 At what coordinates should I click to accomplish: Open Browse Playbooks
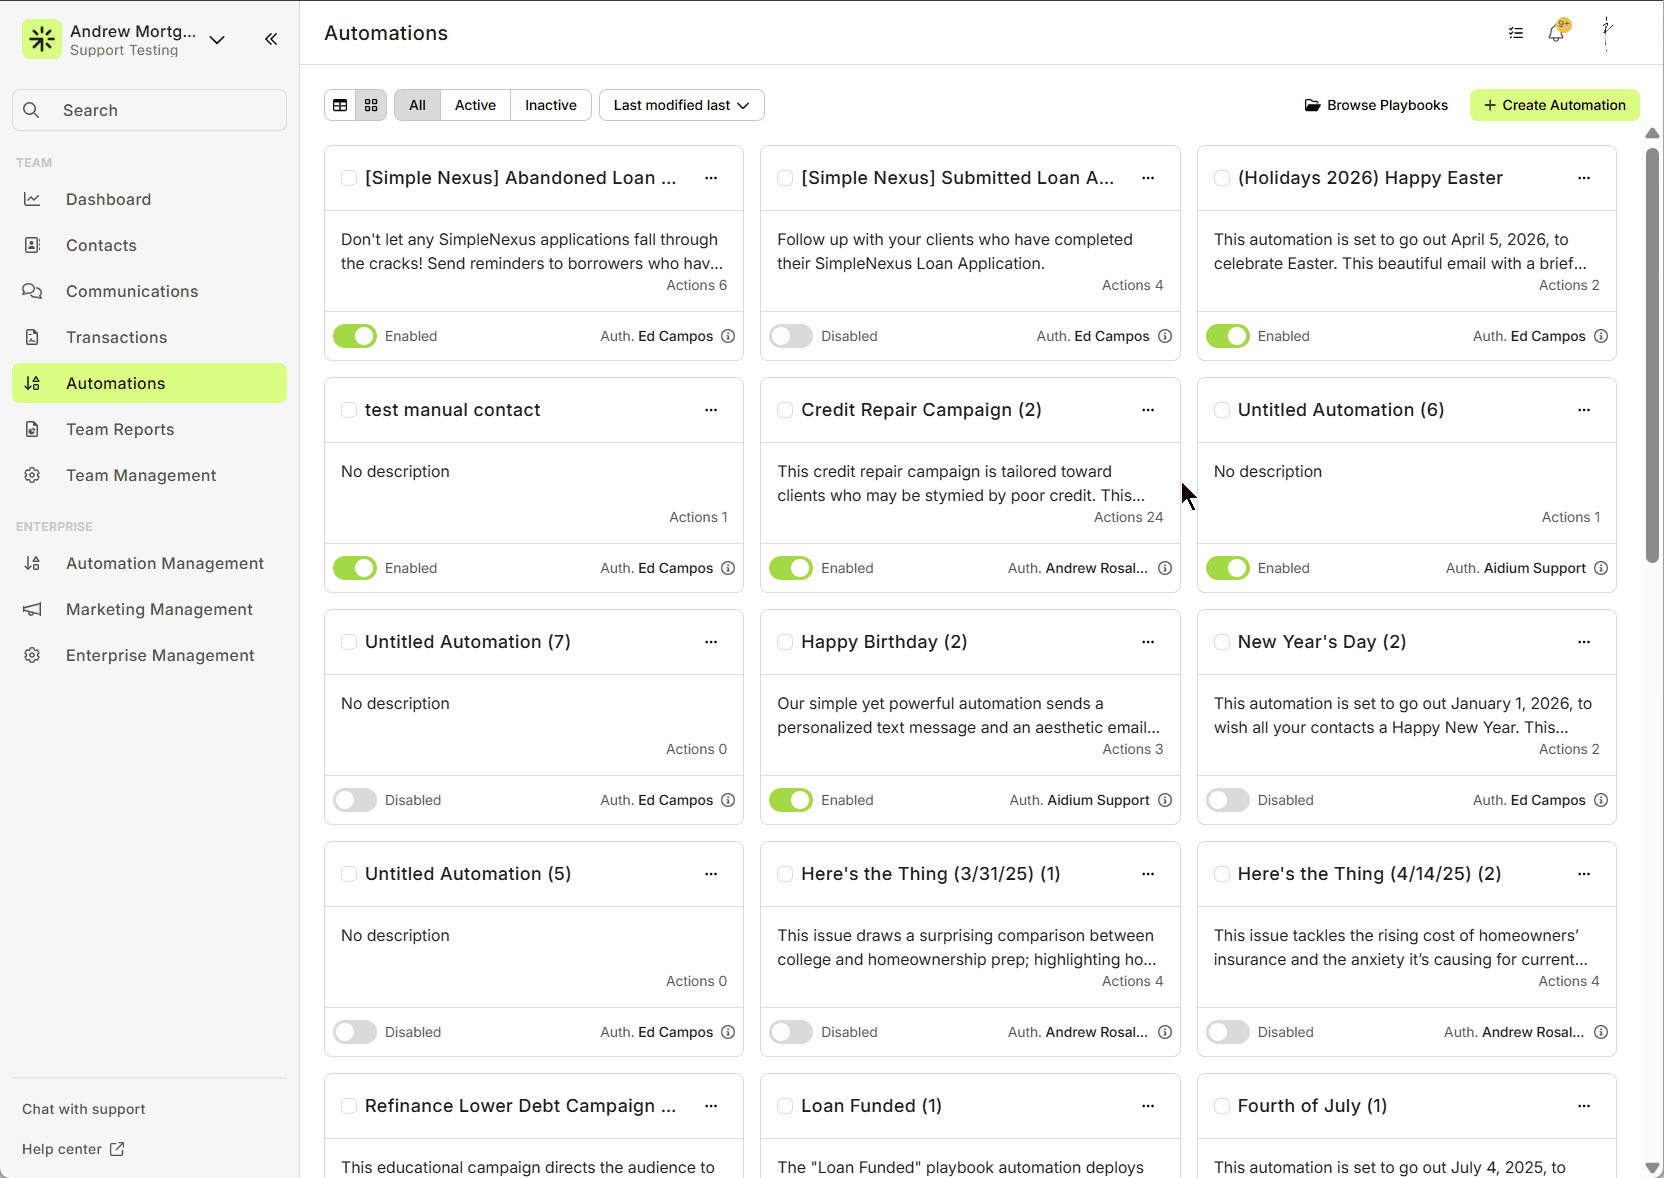point(1376,105)
